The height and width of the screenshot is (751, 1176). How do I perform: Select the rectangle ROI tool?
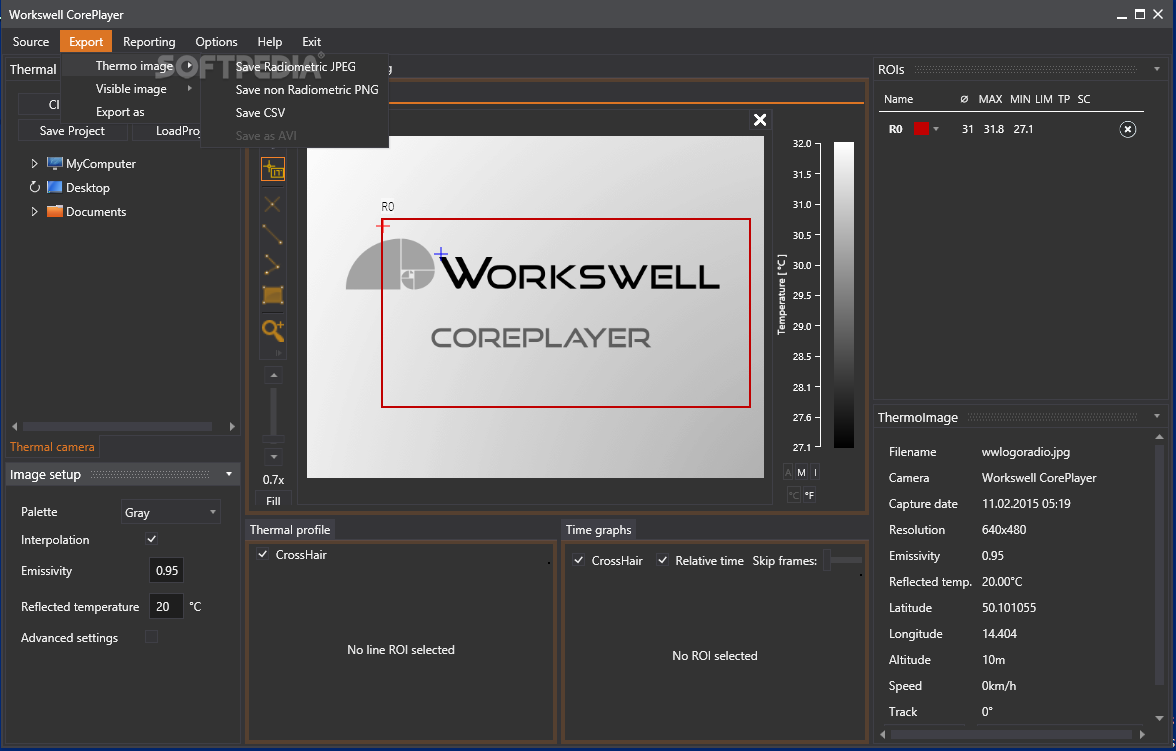coord(273,295)
